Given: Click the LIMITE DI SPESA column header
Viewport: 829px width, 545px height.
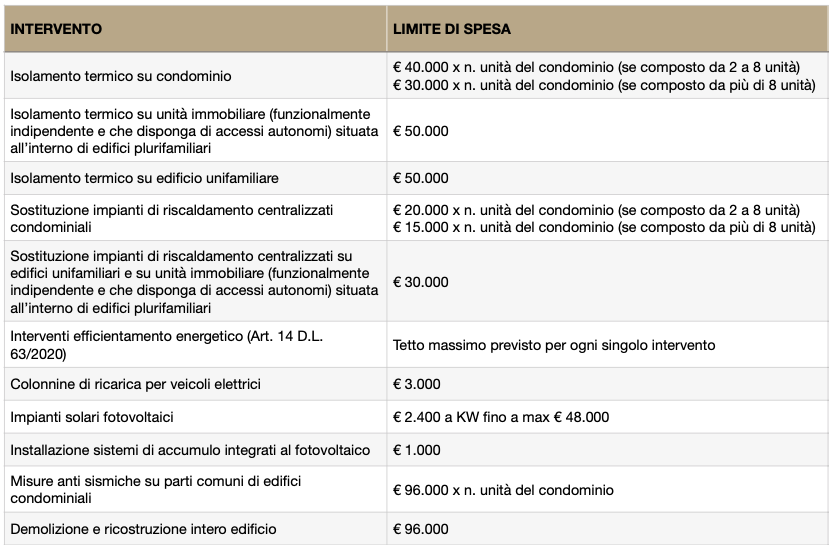Looking at the screenshot, I should pyautogui.click(x=452, y=29).
